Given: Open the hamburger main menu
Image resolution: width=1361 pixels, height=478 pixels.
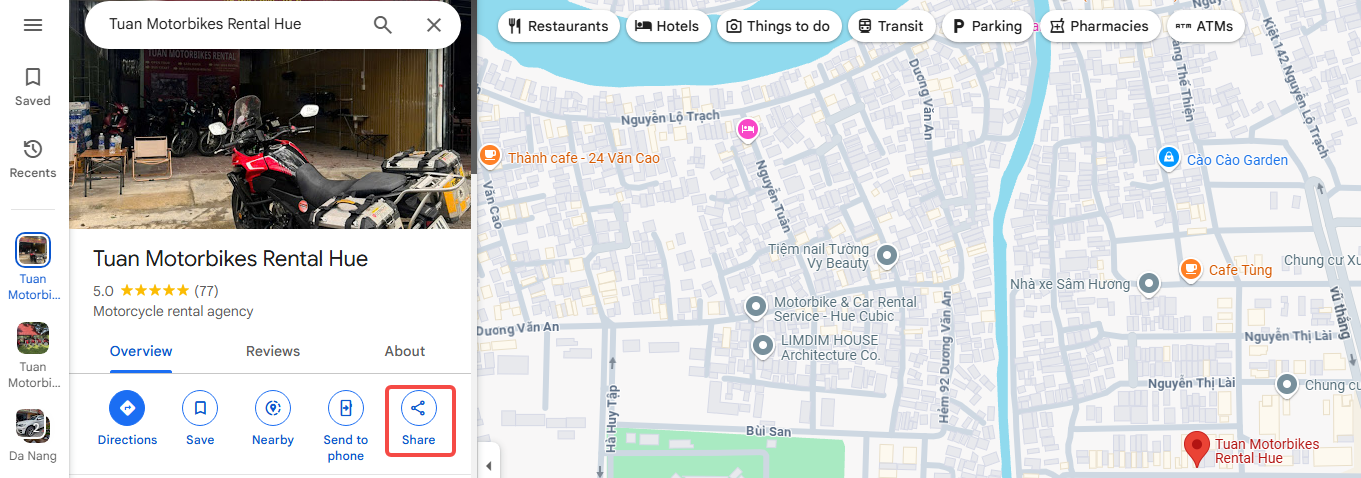Looking at the screenshot, I should 33,25.
